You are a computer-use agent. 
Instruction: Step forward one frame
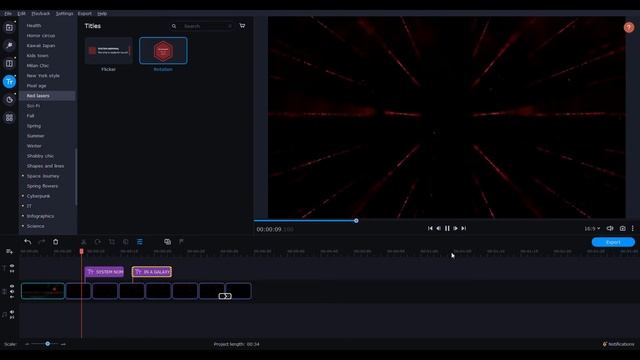coord(456,229)
